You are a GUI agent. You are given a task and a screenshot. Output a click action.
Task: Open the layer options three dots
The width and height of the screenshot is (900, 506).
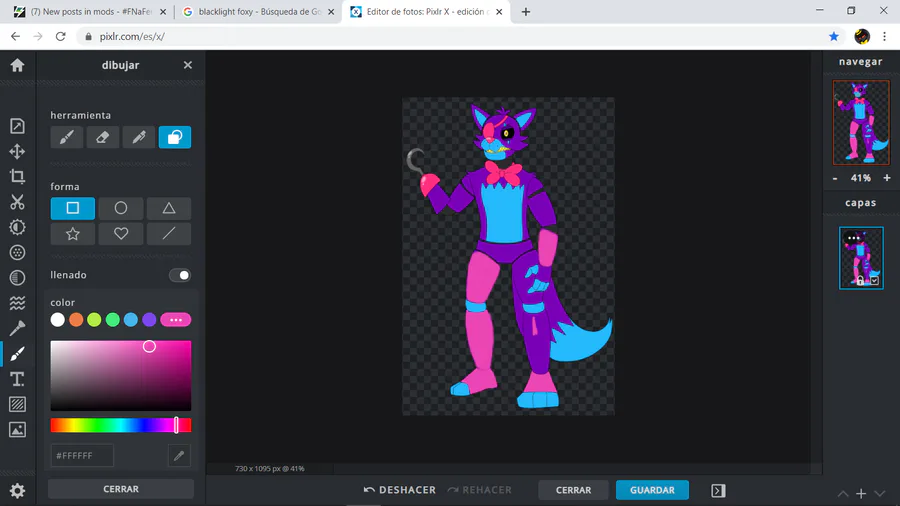[854, 238]
